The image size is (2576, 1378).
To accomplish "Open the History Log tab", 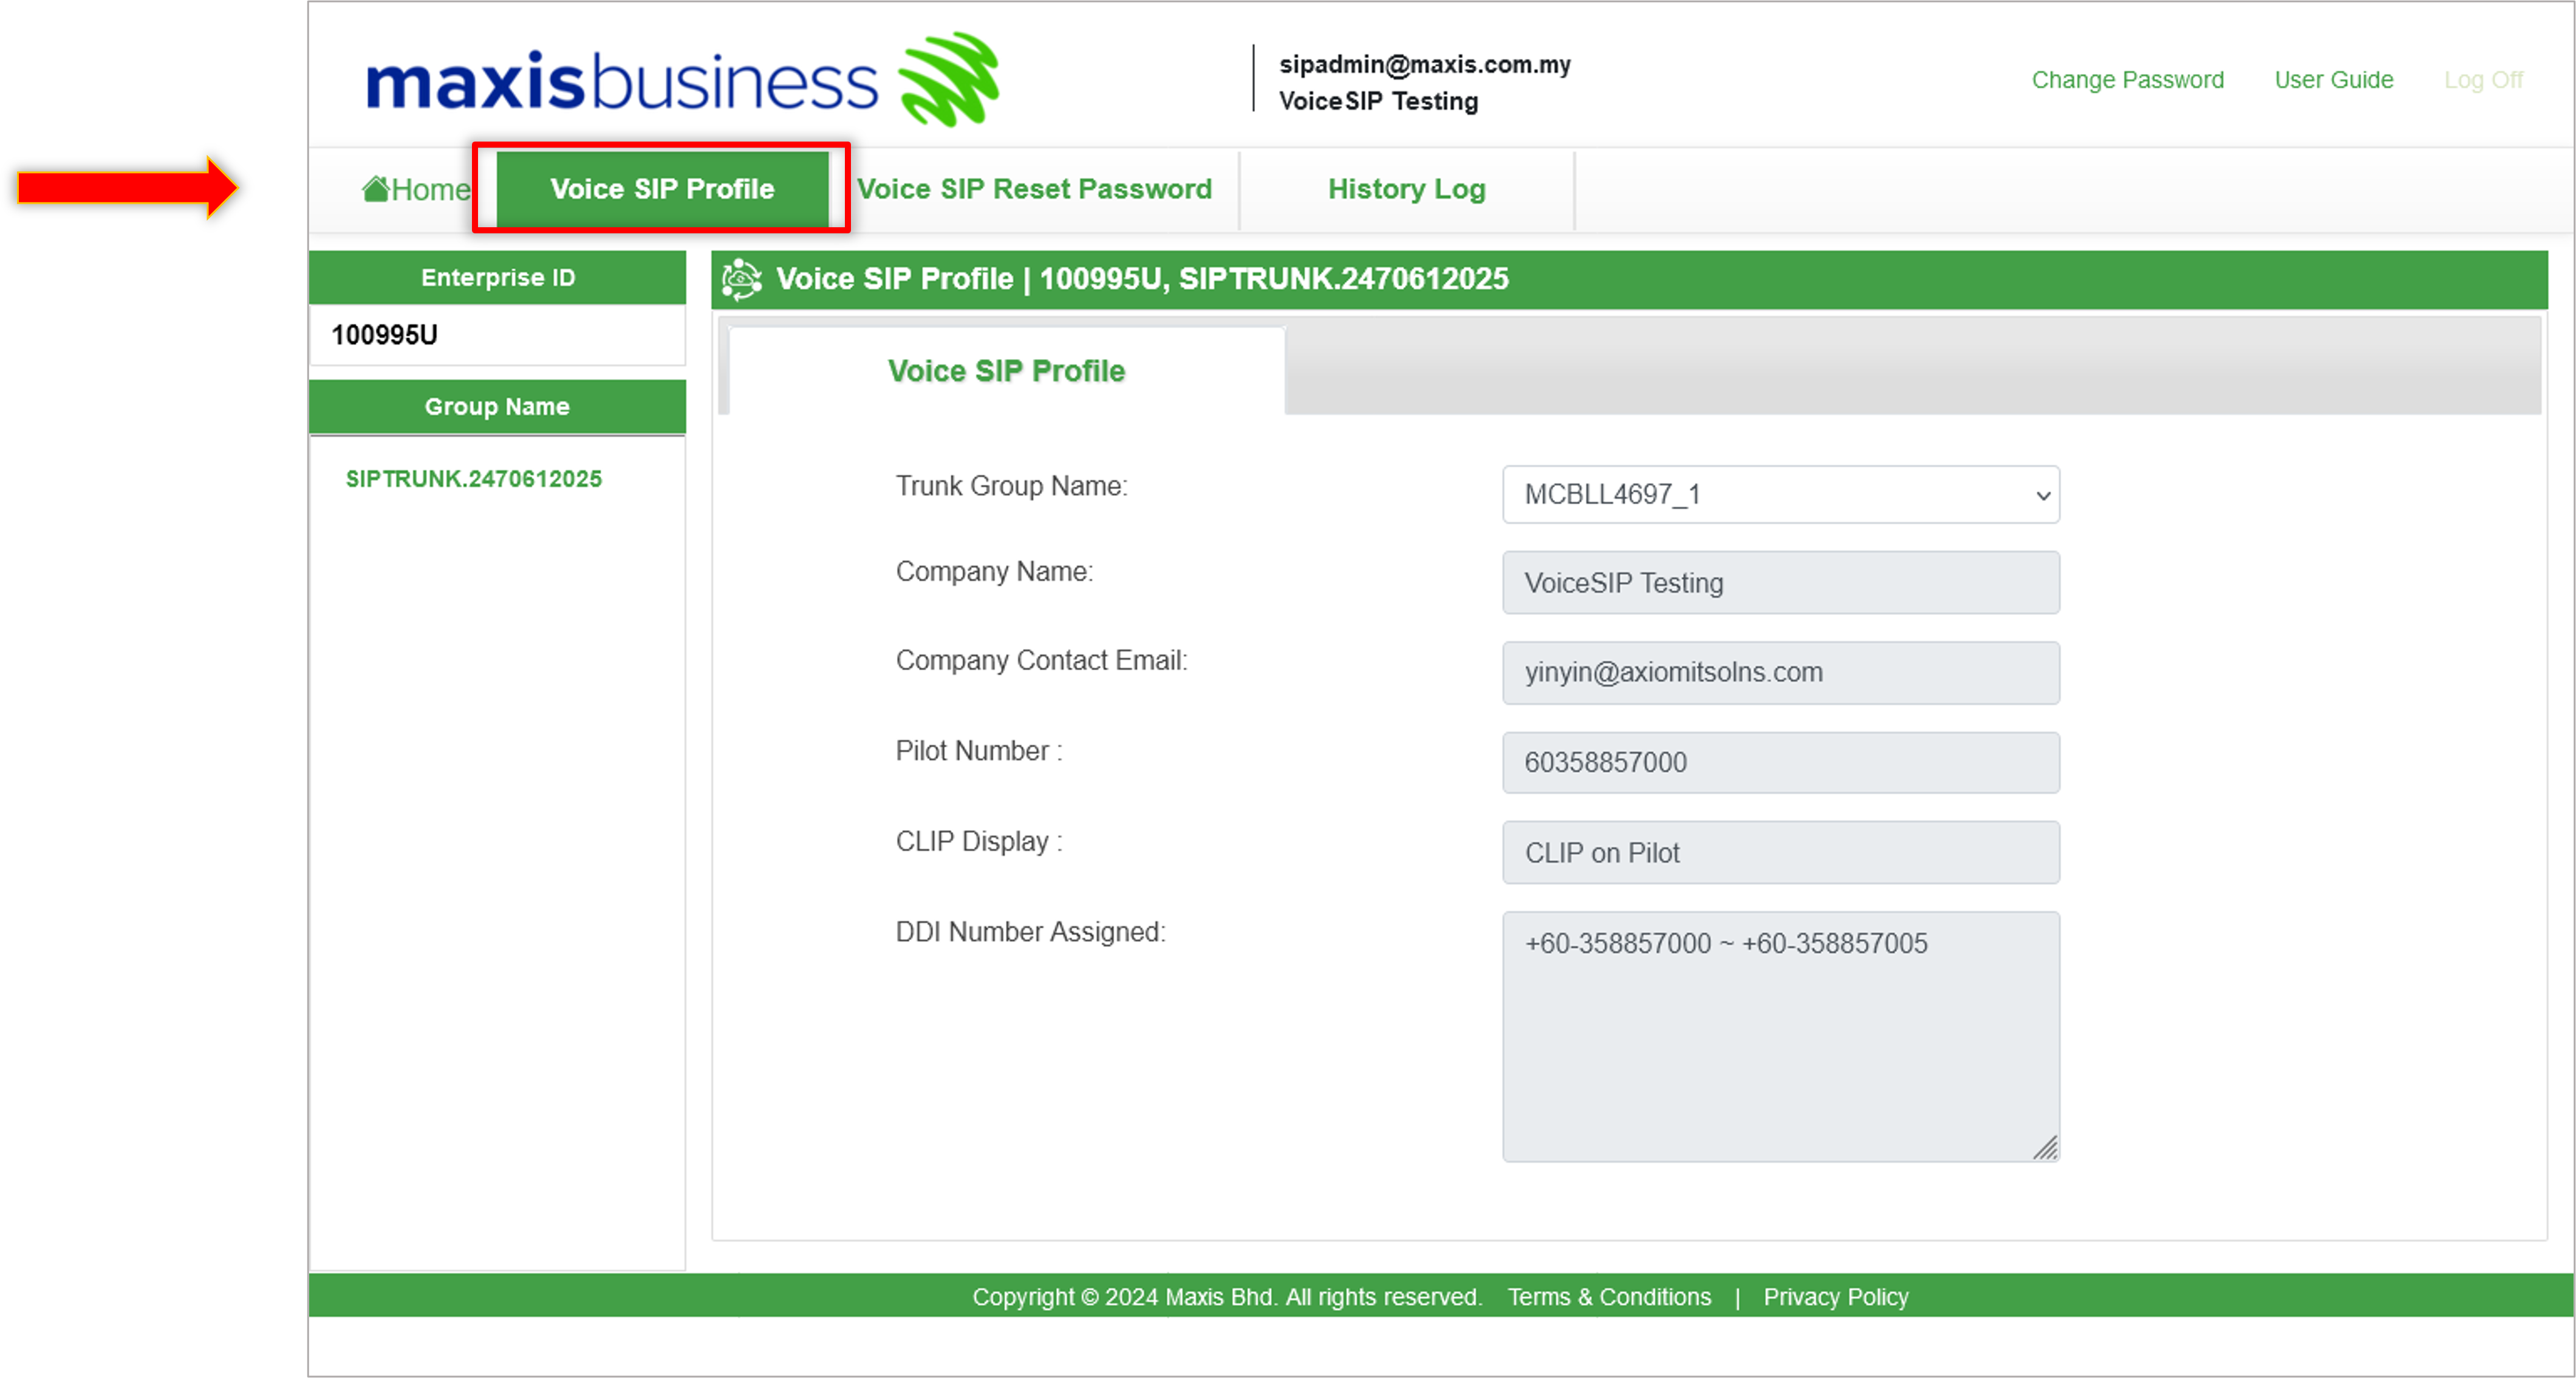I will point(1406,189).
